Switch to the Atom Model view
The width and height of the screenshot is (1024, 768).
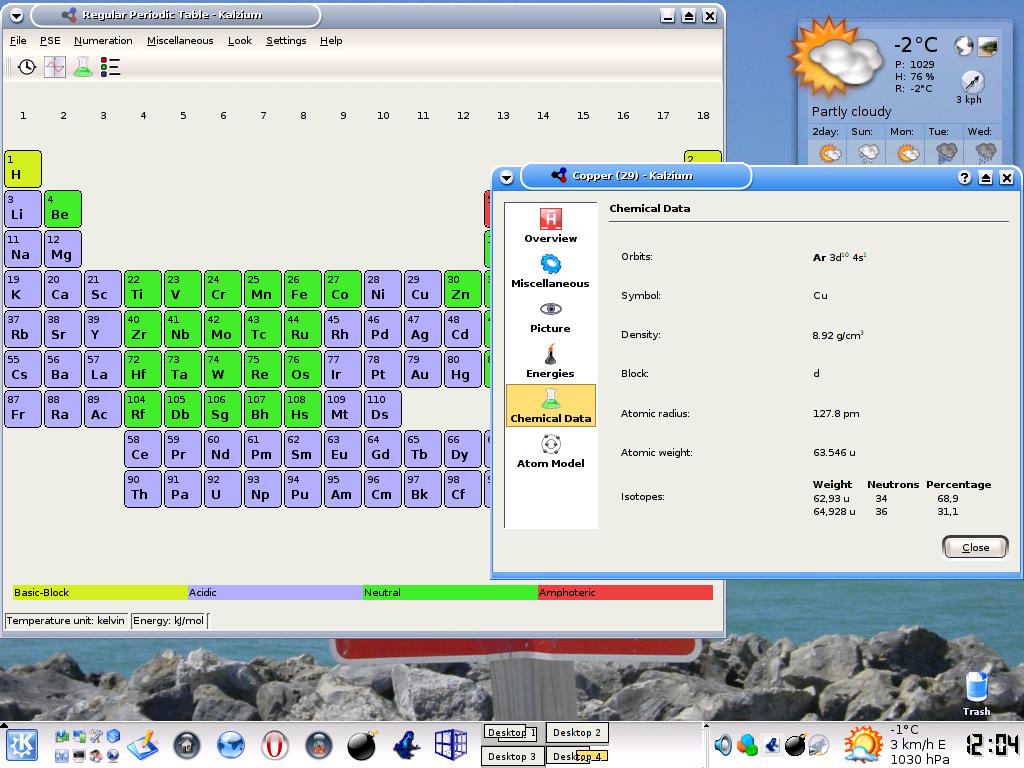click(550, 451)
